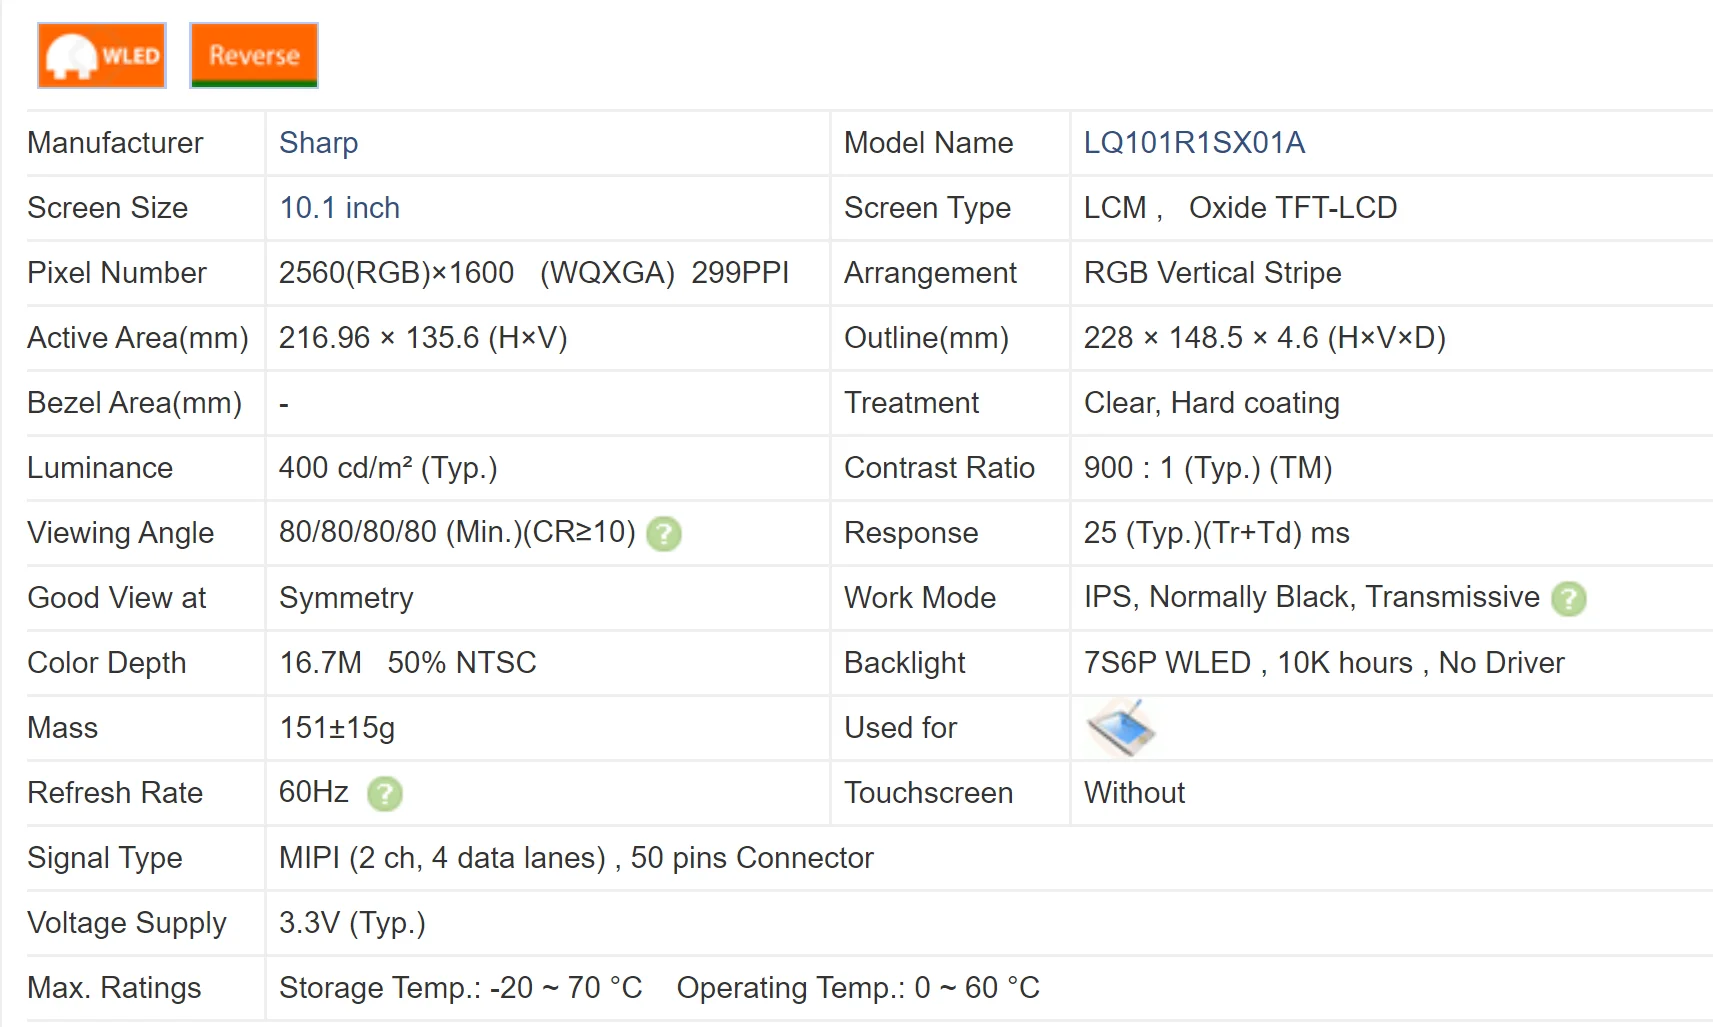
Task: Toggle the WLED badge selection
Action: click(x=100, y=55)
